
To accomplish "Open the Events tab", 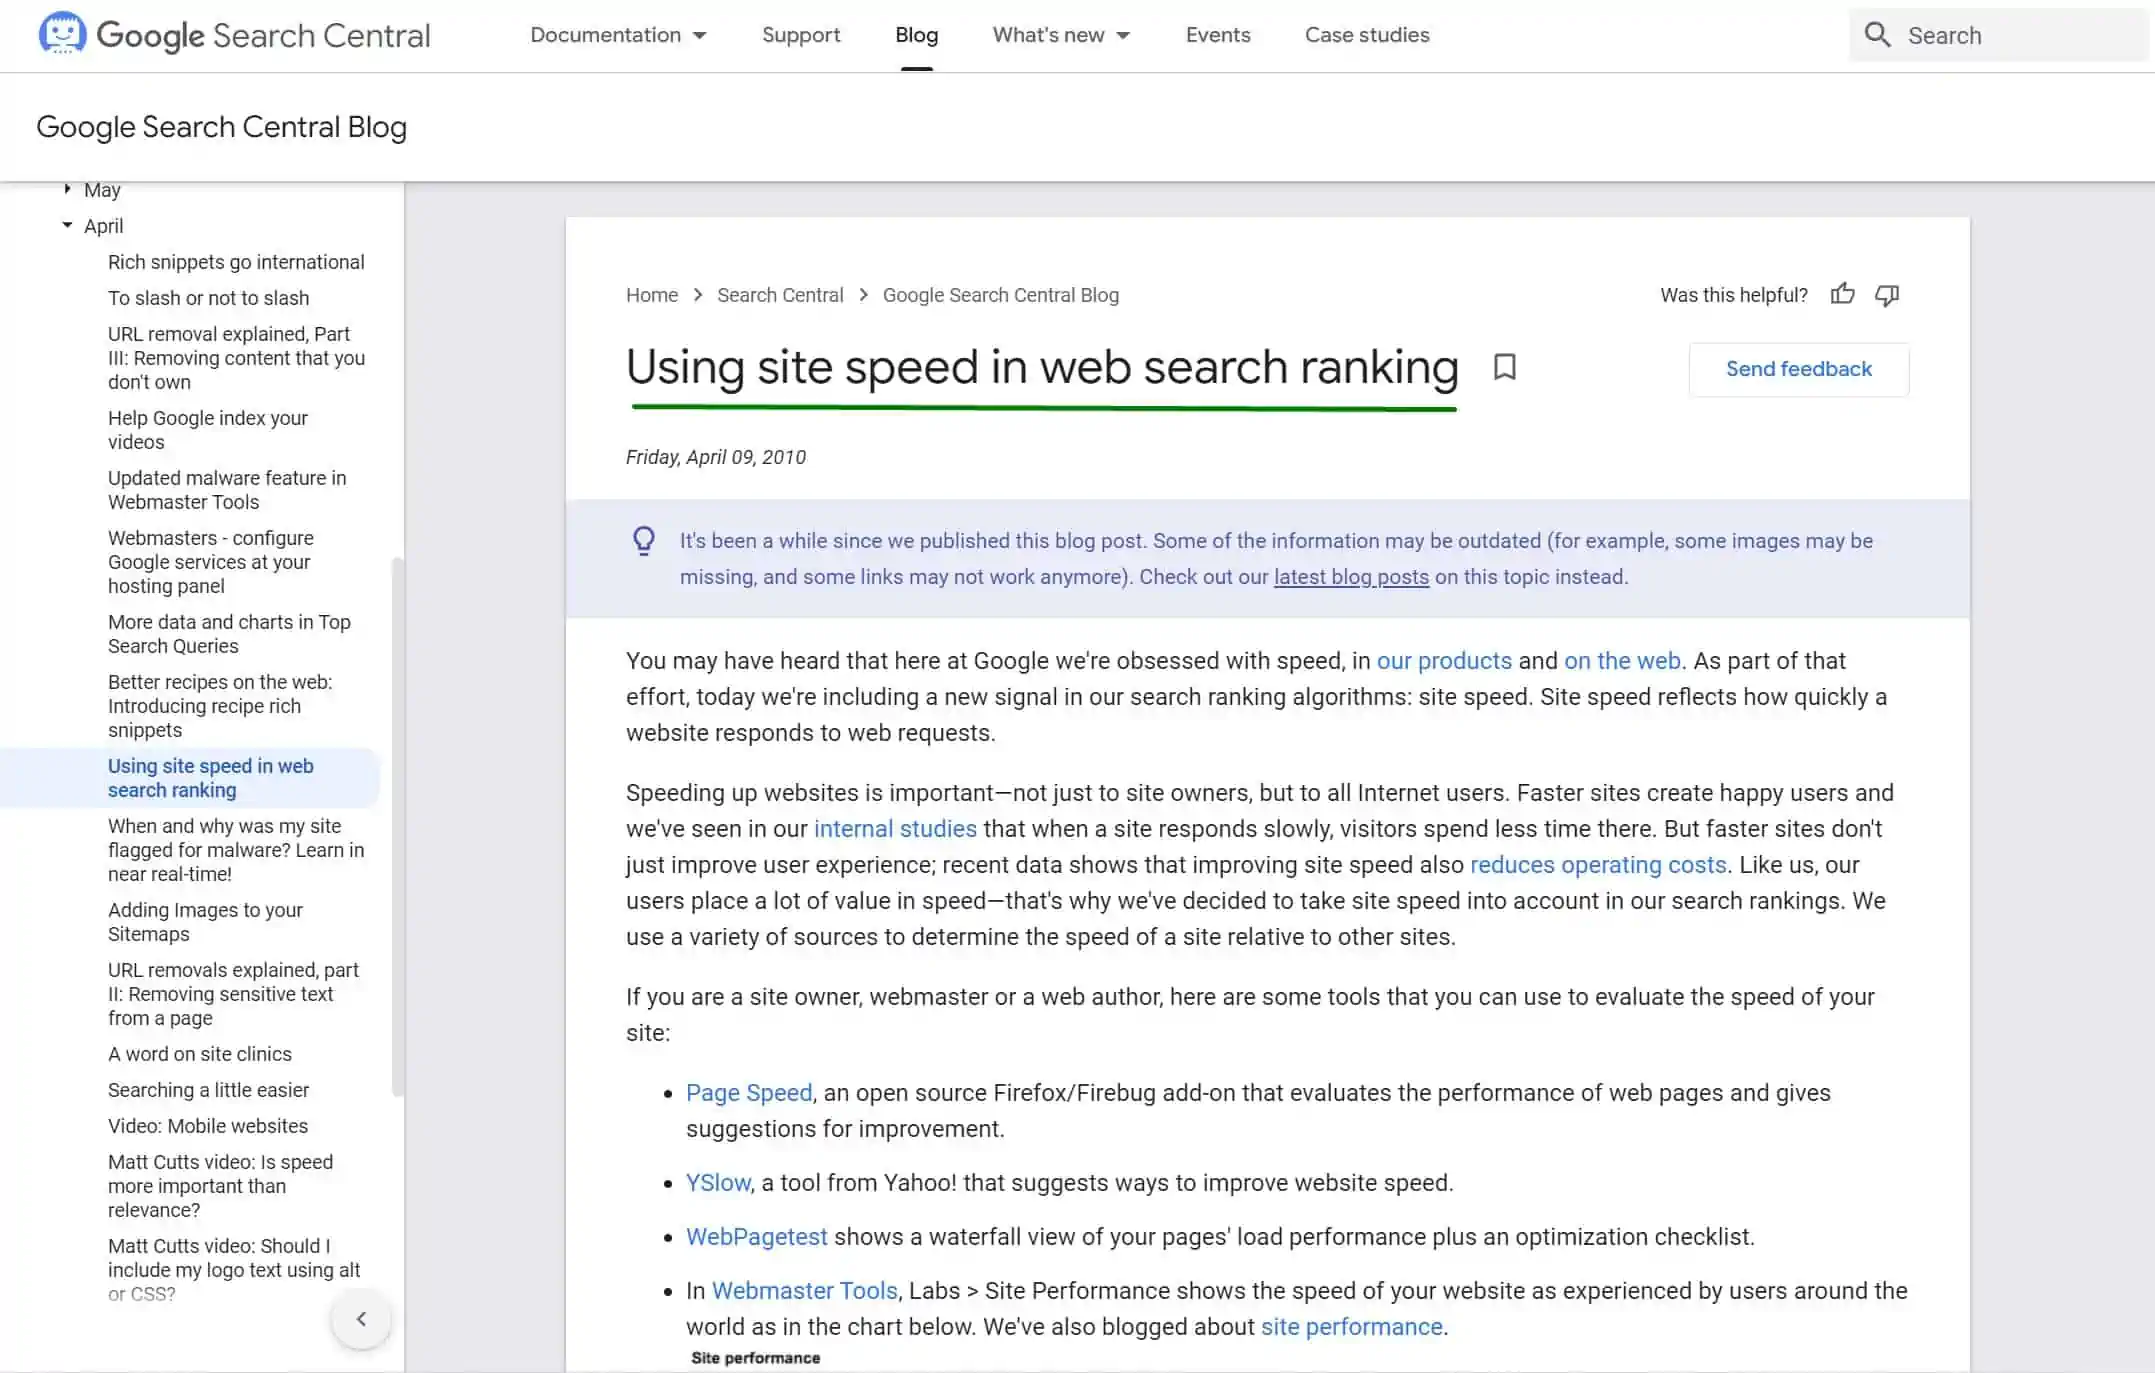I will tap(1218, 35).
